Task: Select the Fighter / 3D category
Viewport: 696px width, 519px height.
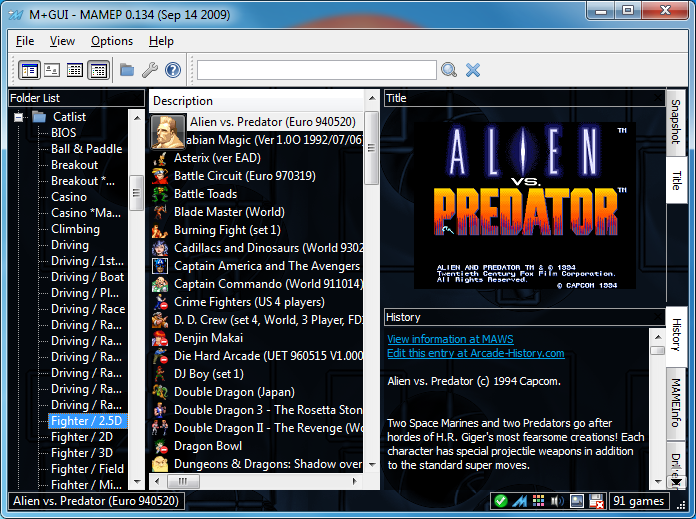Action: pyautogui.click(x=82, y=453)
